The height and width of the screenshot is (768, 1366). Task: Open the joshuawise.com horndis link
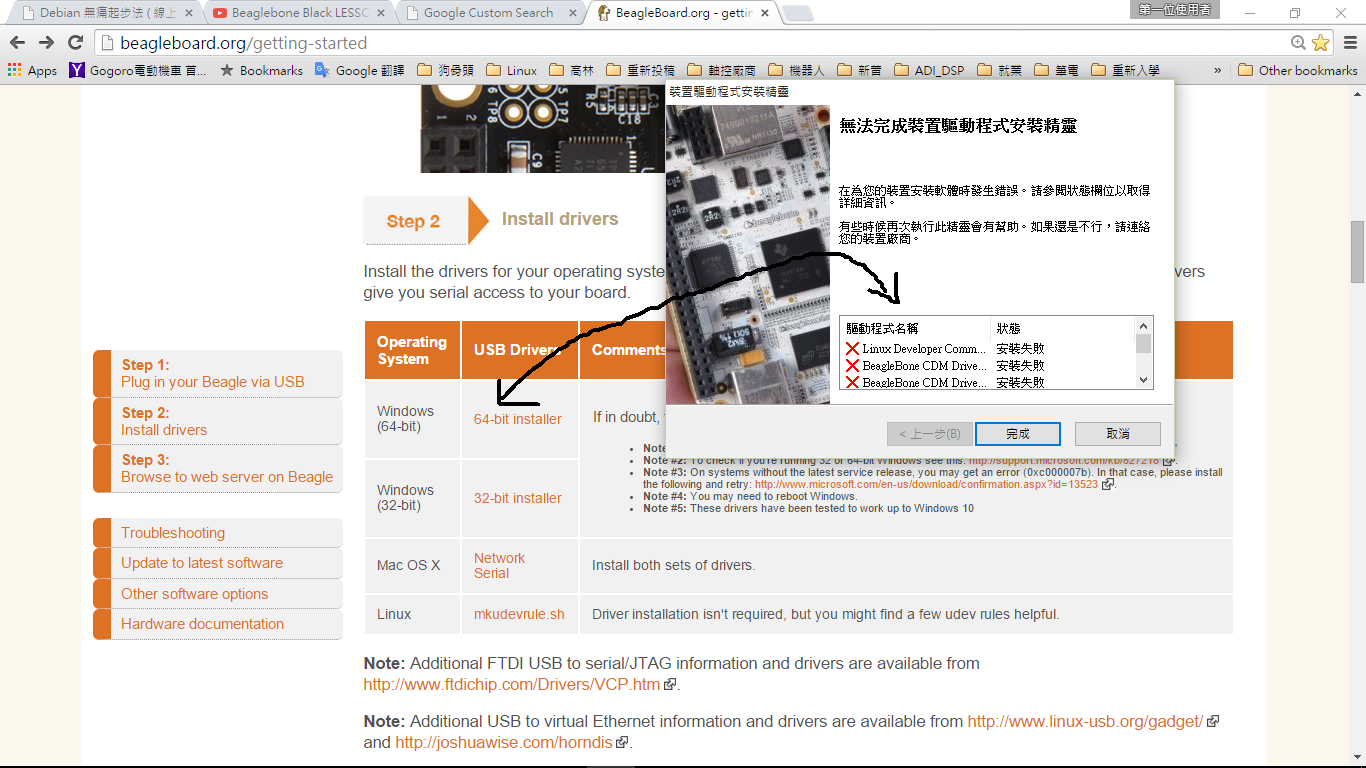click(x=505, y=742)
